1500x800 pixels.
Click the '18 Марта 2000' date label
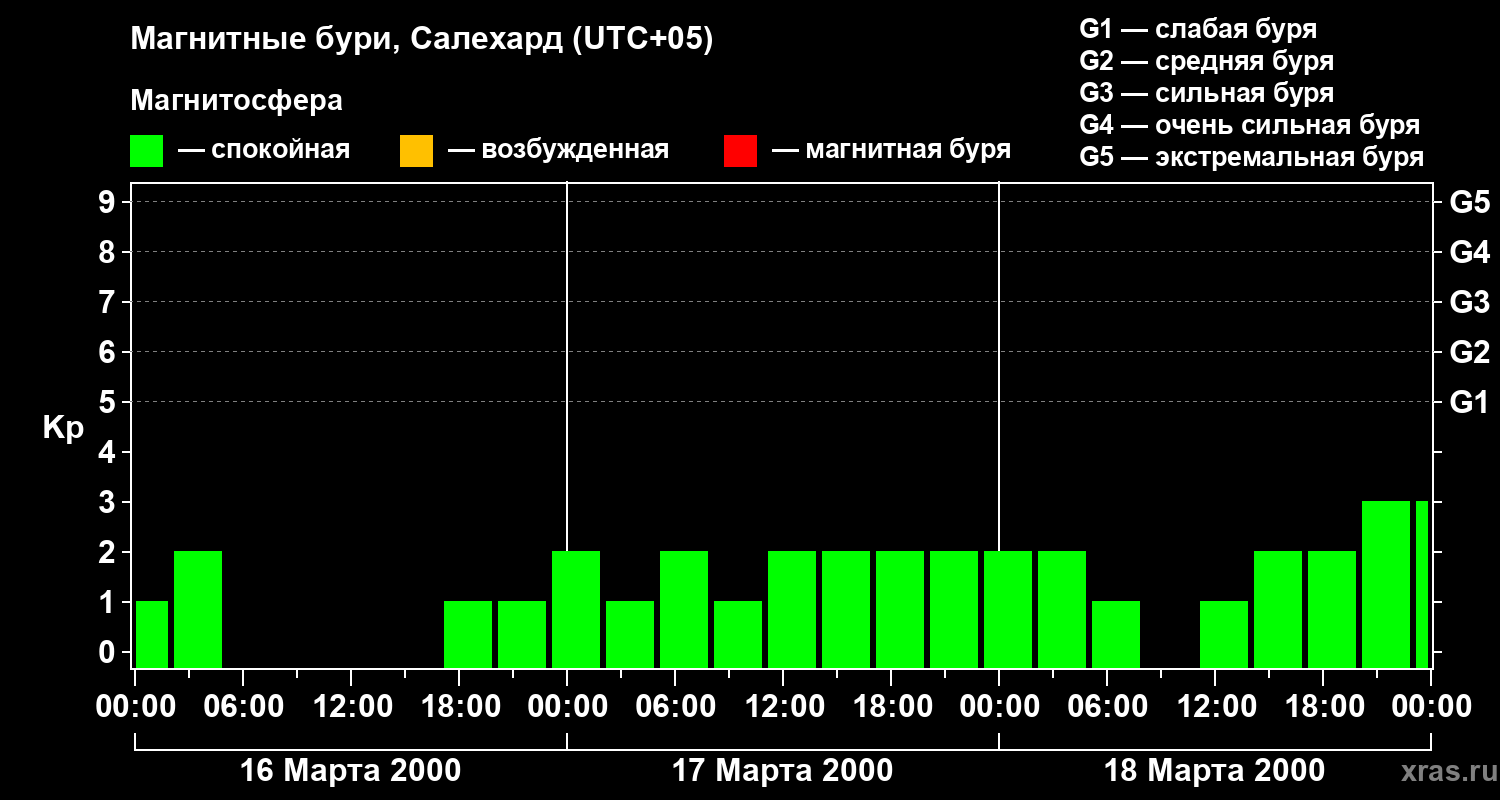coord(1215,771)
